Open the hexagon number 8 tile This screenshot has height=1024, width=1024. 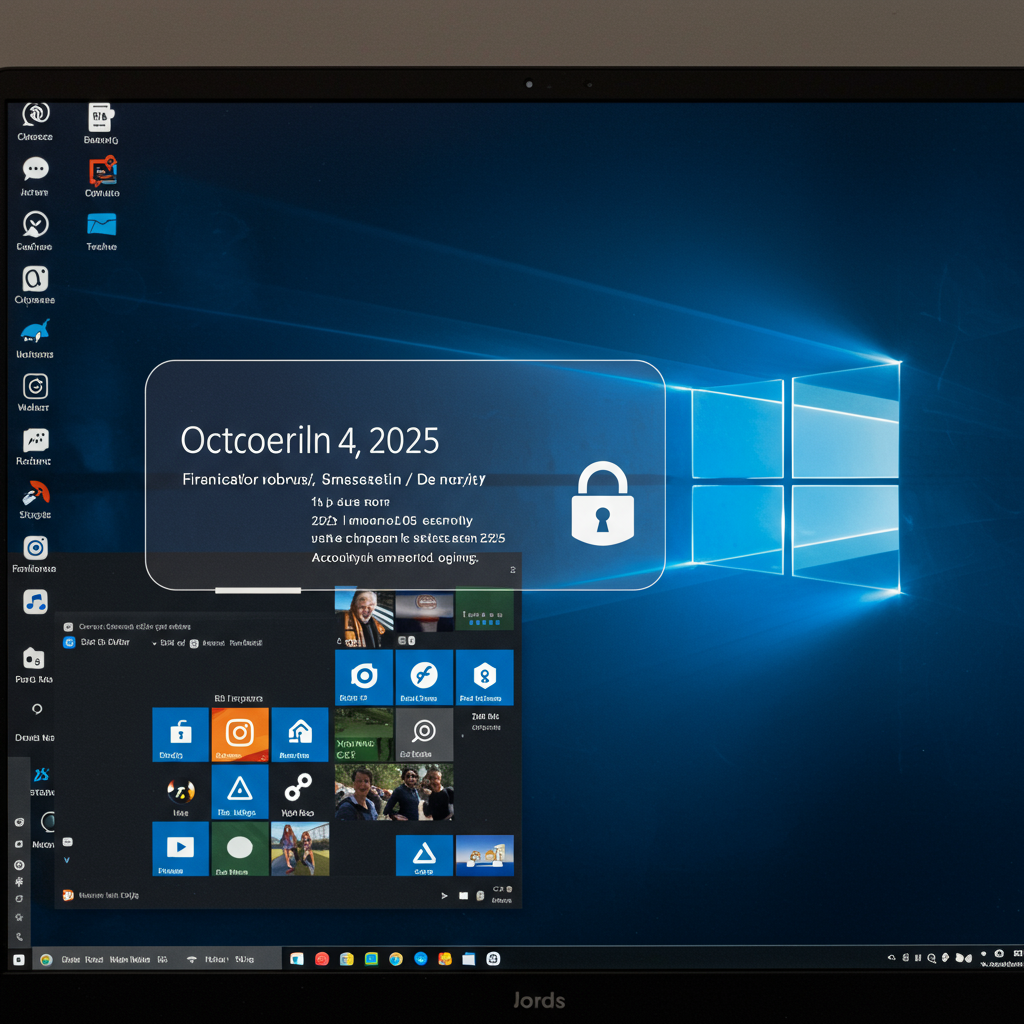485,677
